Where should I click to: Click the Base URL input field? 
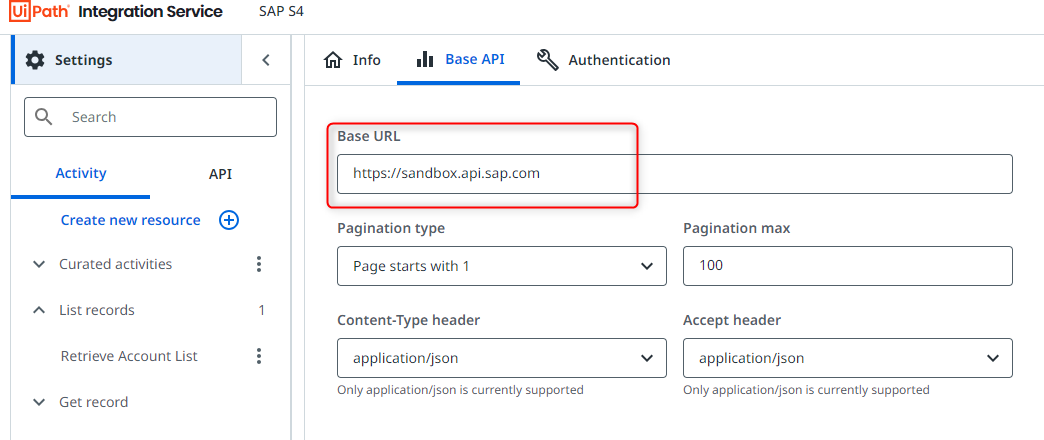(674, 174)
